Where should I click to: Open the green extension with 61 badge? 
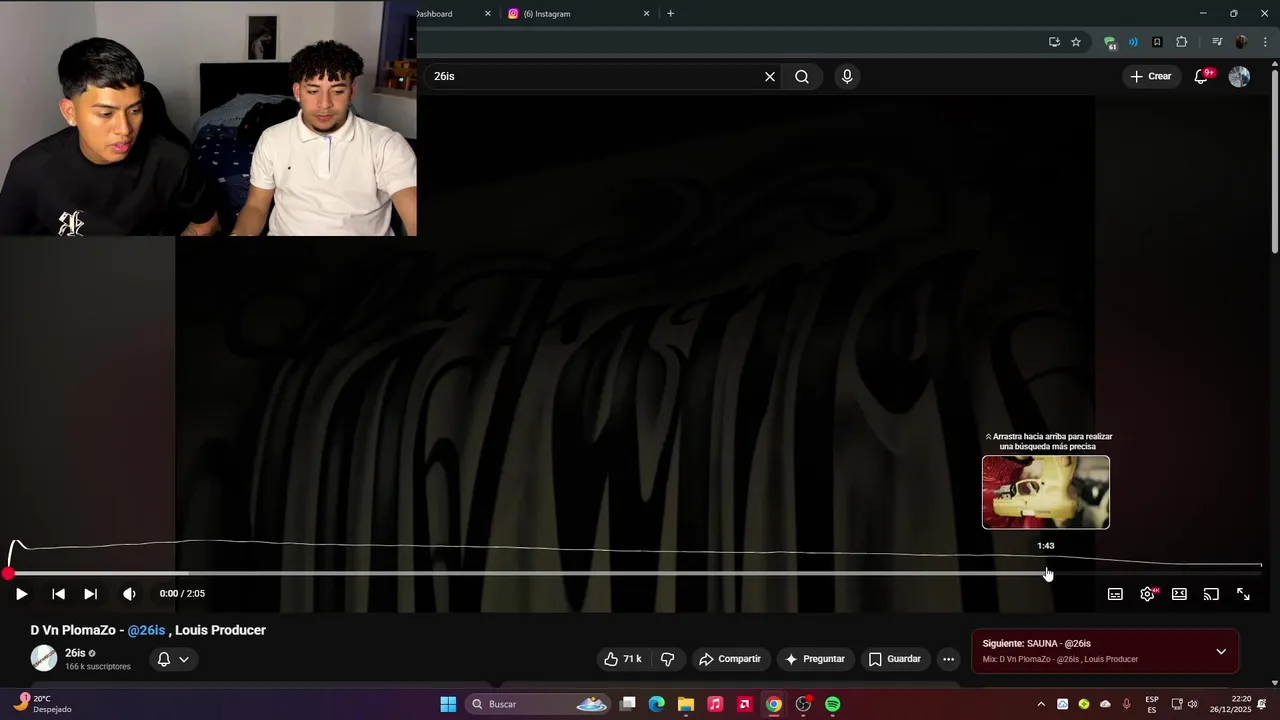1110,42
